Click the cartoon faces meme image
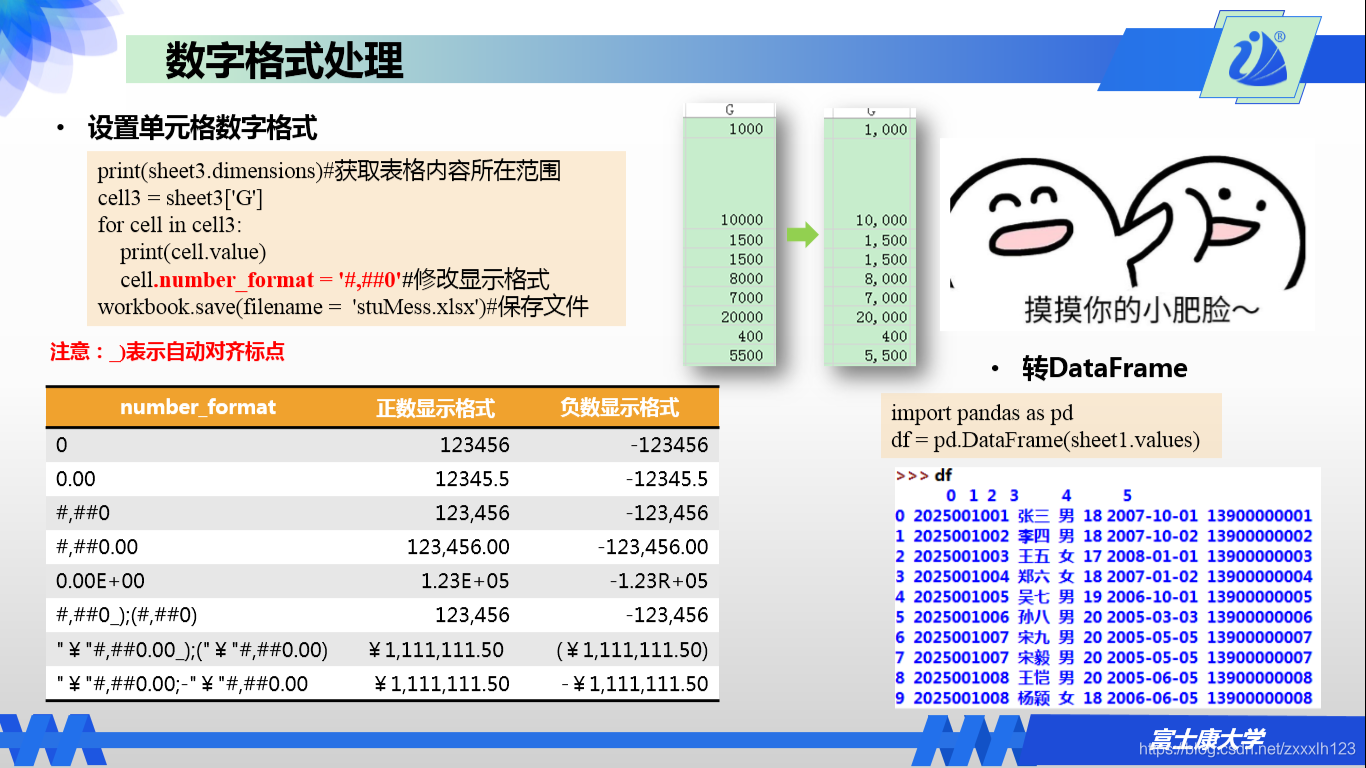 (x=1127, y=235)
